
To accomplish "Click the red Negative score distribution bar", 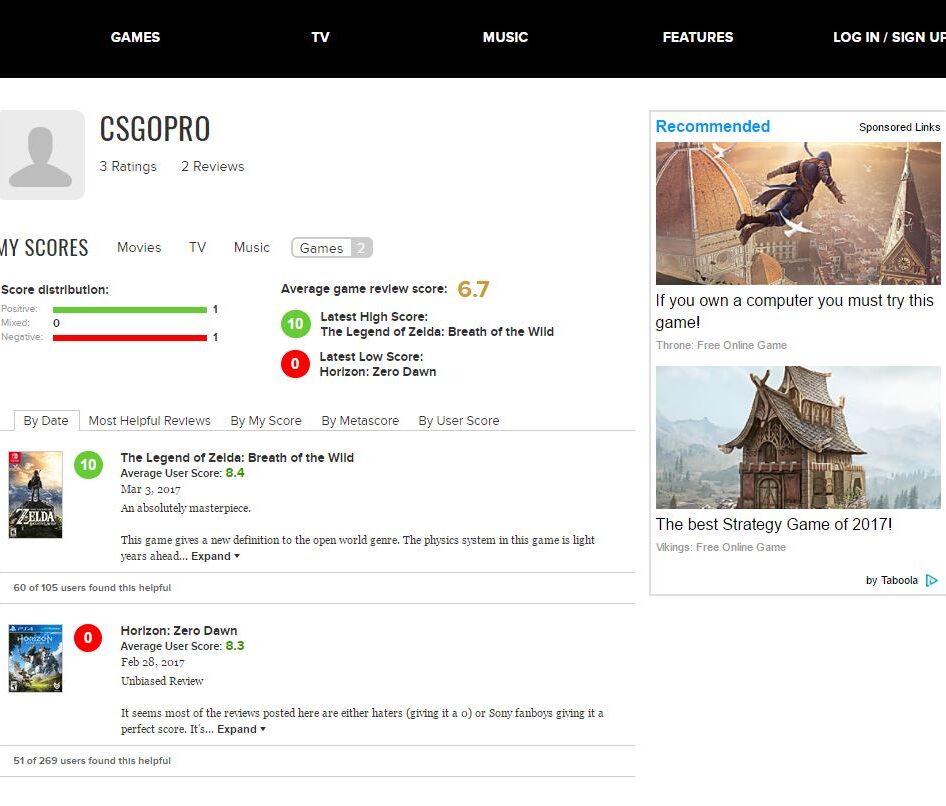I will (x=130, y=338).
